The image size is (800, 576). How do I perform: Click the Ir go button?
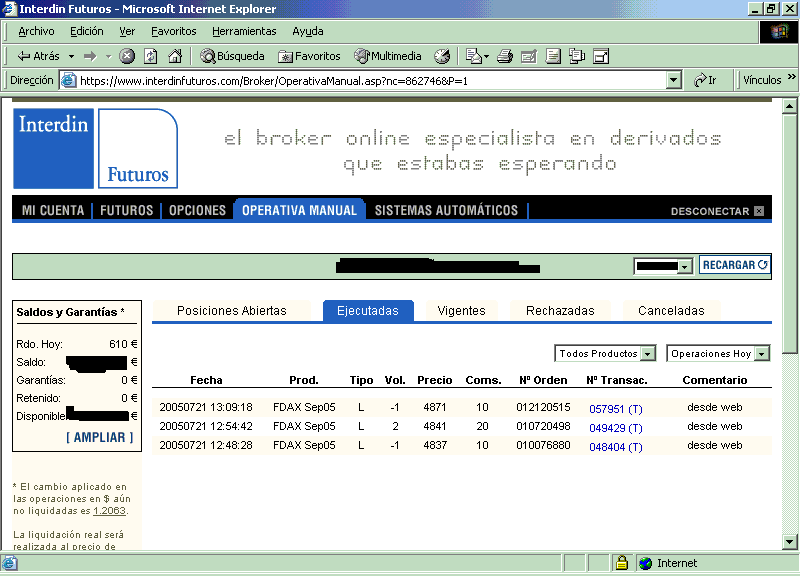coord(705,81)
